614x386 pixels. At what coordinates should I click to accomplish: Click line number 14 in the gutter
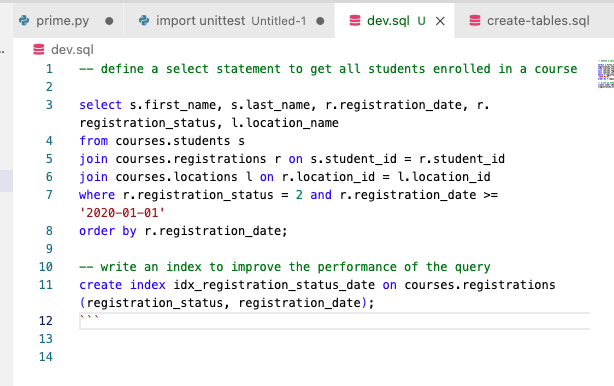tap(46, 357)
